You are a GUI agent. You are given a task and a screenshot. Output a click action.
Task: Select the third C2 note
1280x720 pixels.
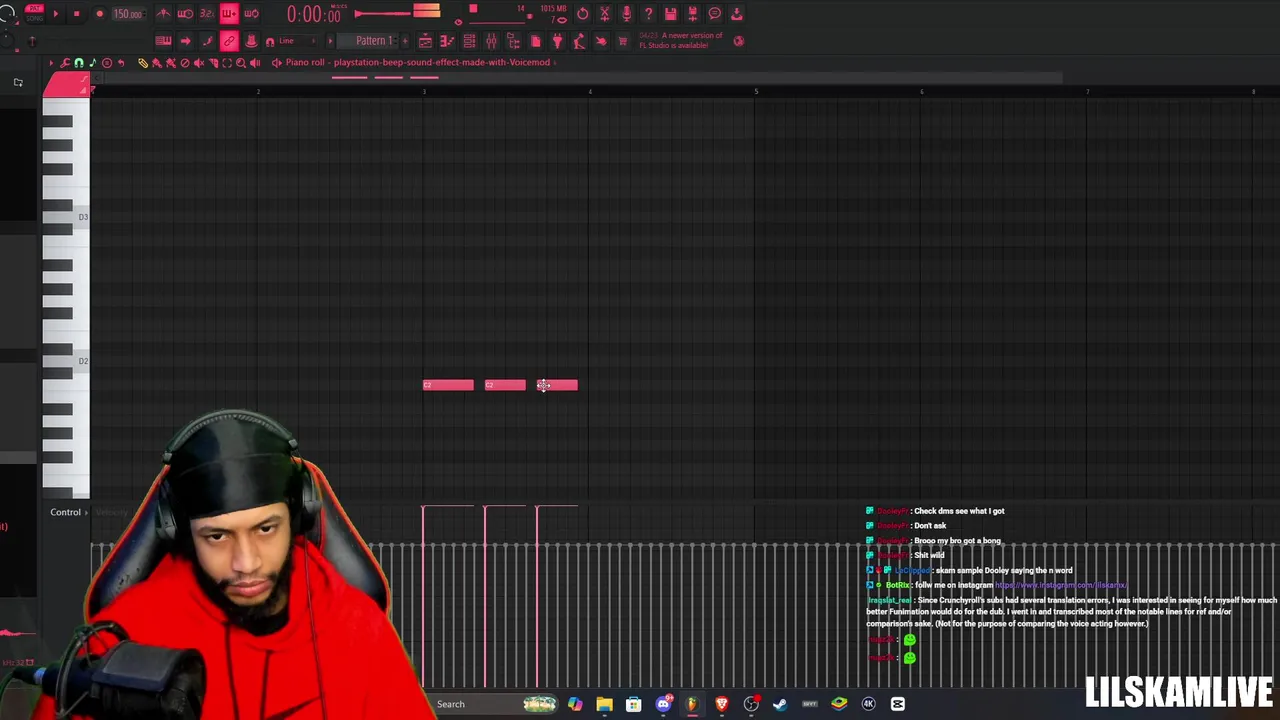click(x=557, y=385)
